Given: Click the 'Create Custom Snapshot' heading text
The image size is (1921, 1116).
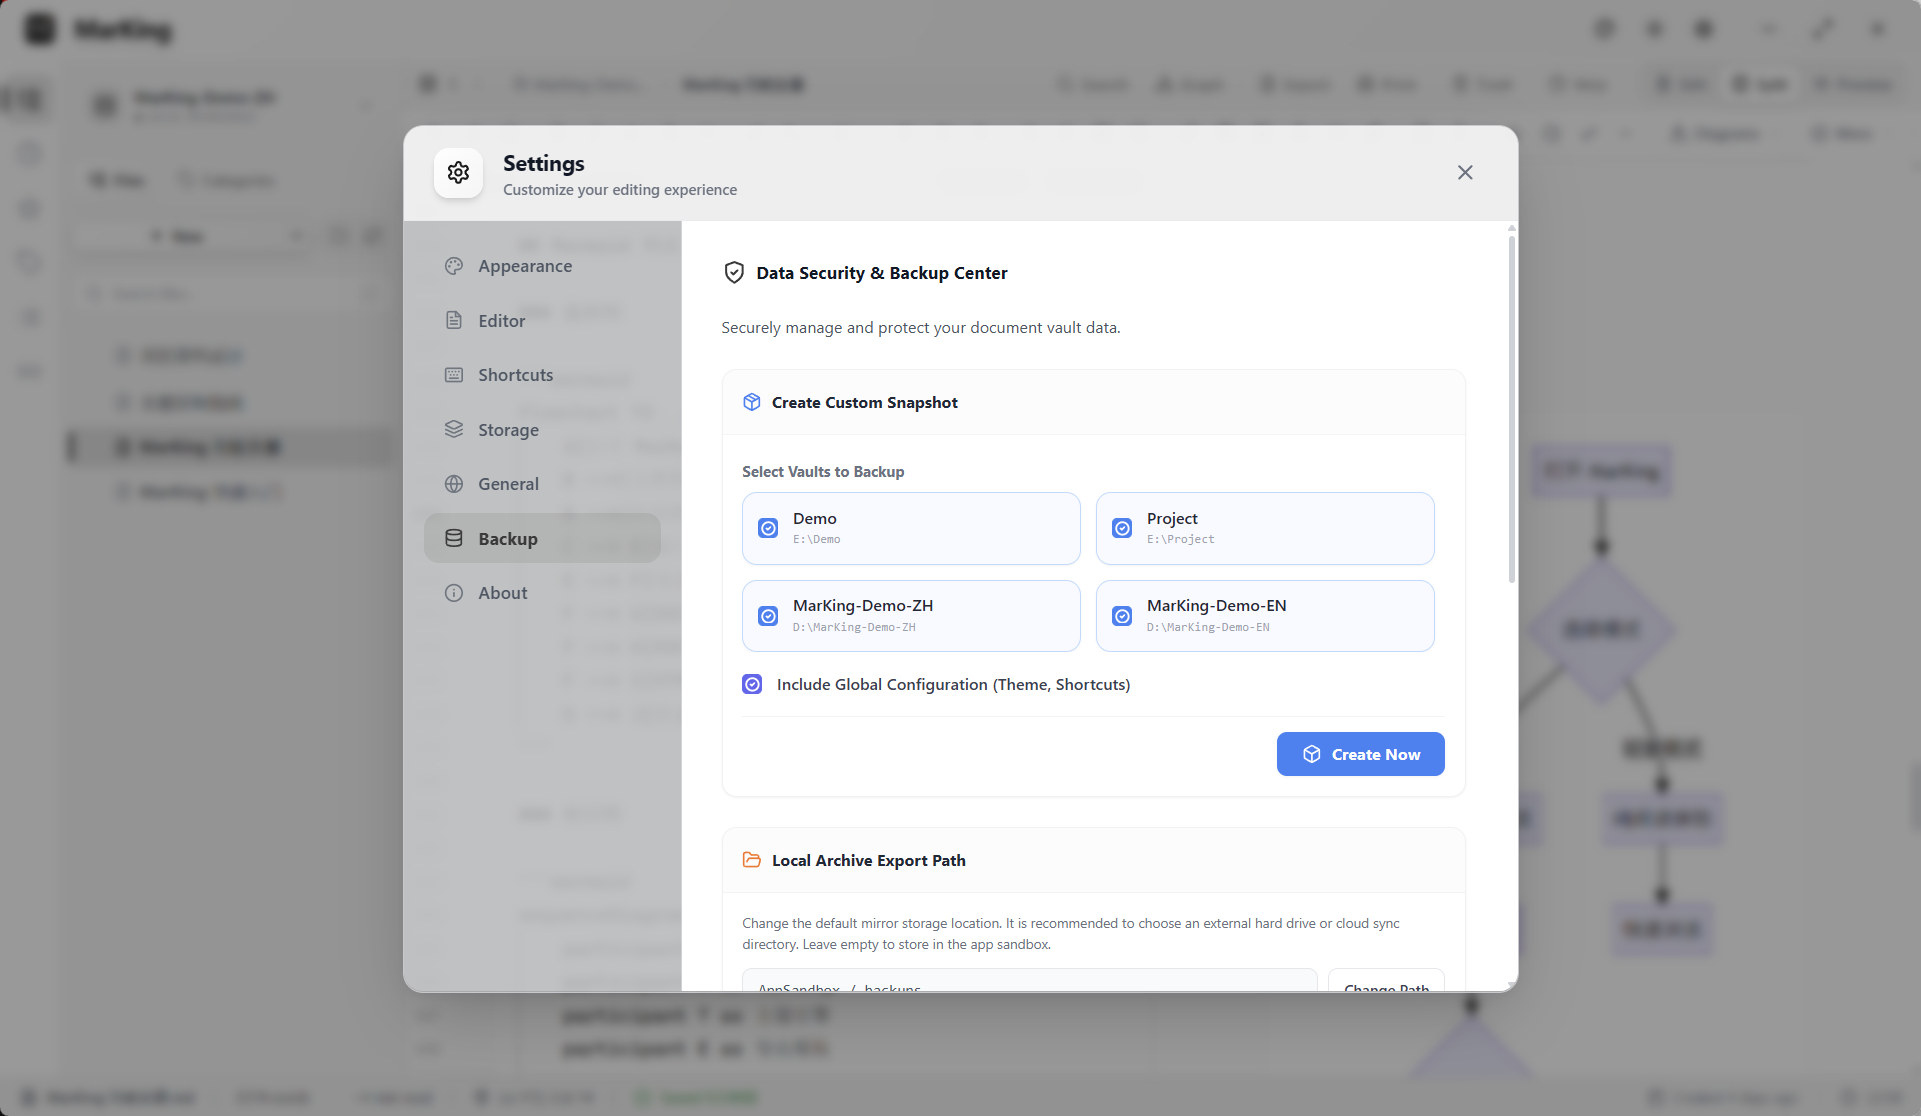Looking at the screenshot, I should 864,403.
